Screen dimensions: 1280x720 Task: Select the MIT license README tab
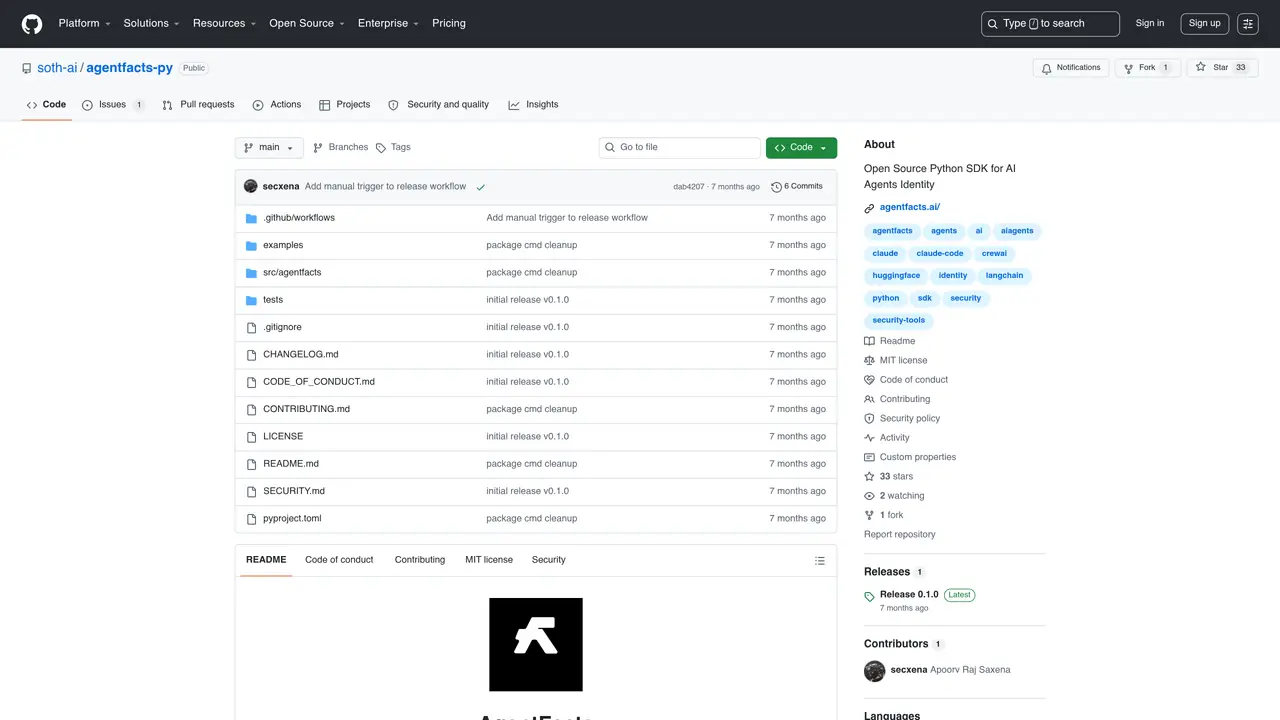[489, 560]
